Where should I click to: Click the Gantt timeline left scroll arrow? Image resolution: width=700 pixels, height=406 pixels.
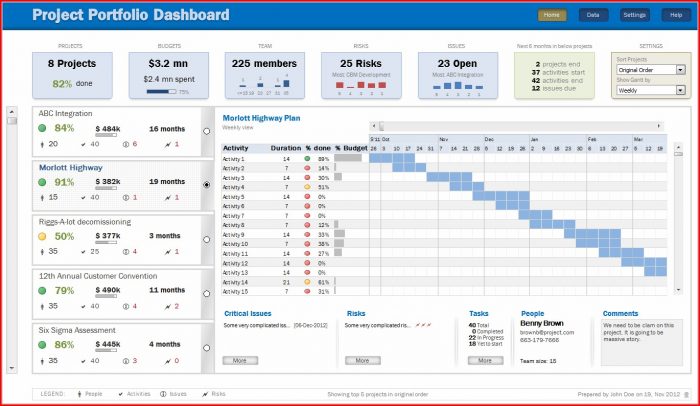point(374,126)
